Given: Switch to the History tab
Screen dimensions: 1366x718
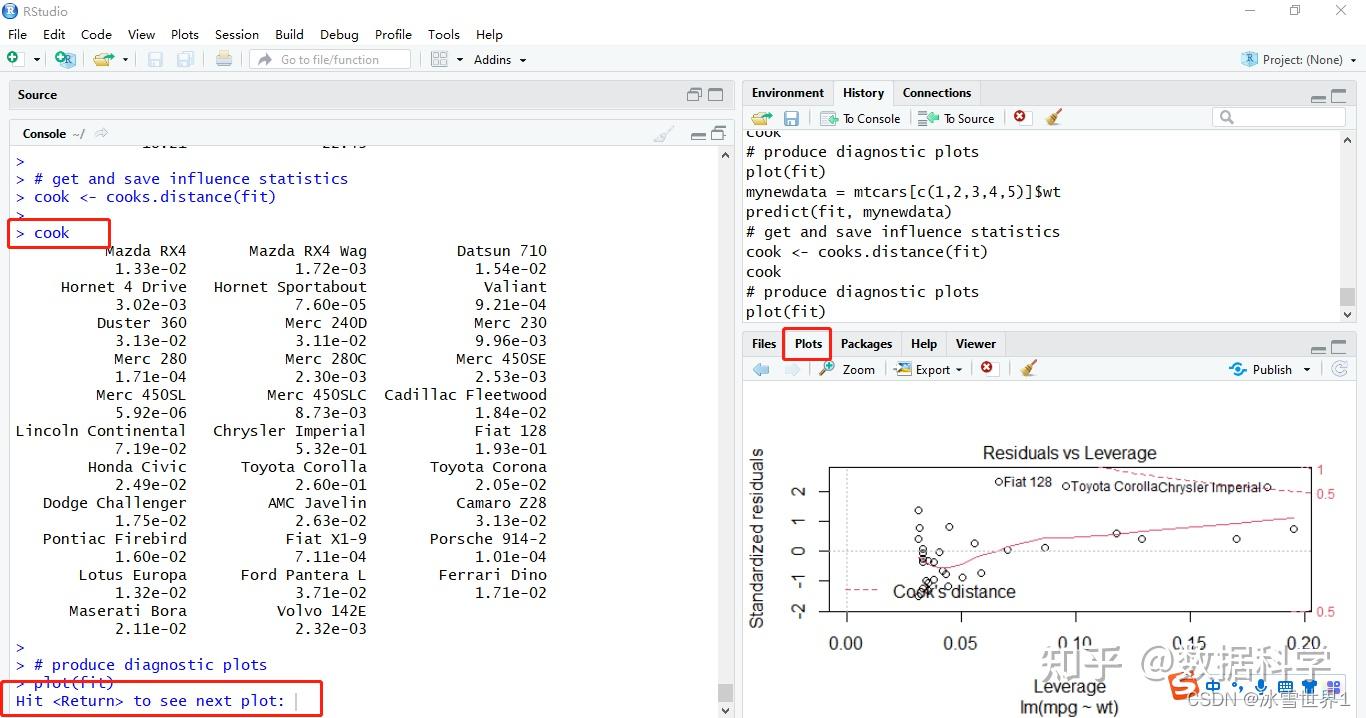Looking at the screenshot, I should (x=863, y=93).
